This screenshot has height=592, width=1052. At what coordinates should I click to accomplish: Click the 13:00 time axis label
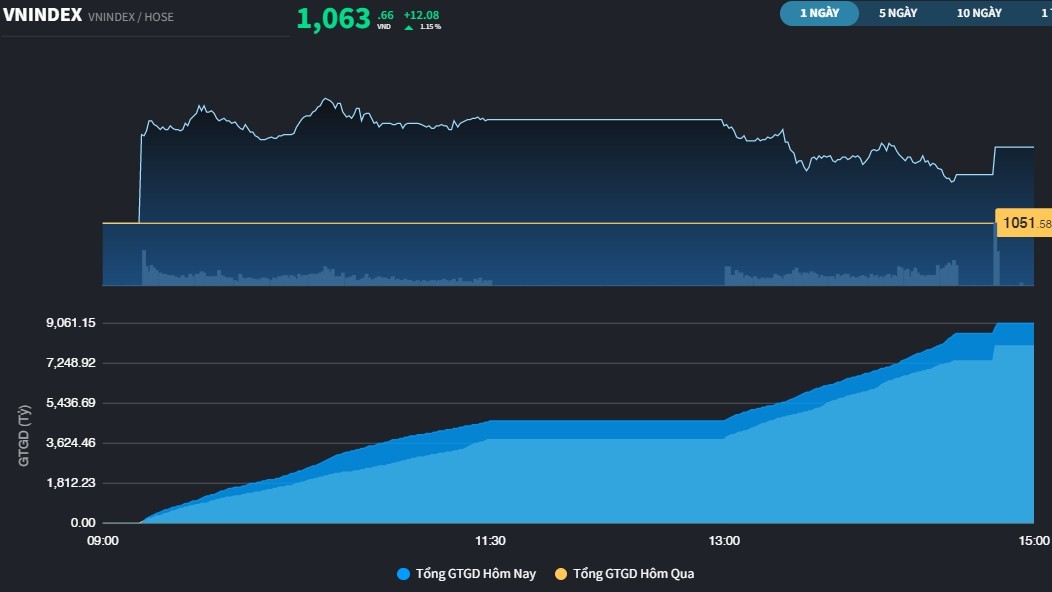(x=725, y=541)
